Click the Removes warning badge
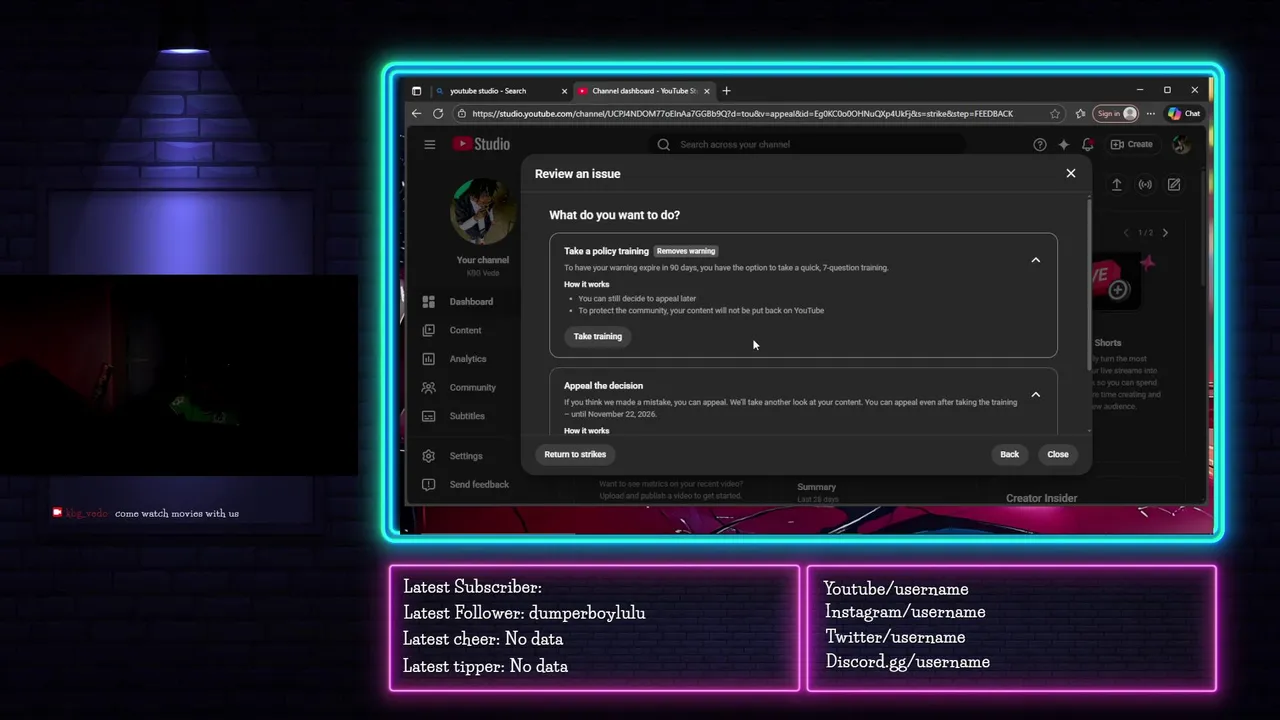 coord(686,251)
